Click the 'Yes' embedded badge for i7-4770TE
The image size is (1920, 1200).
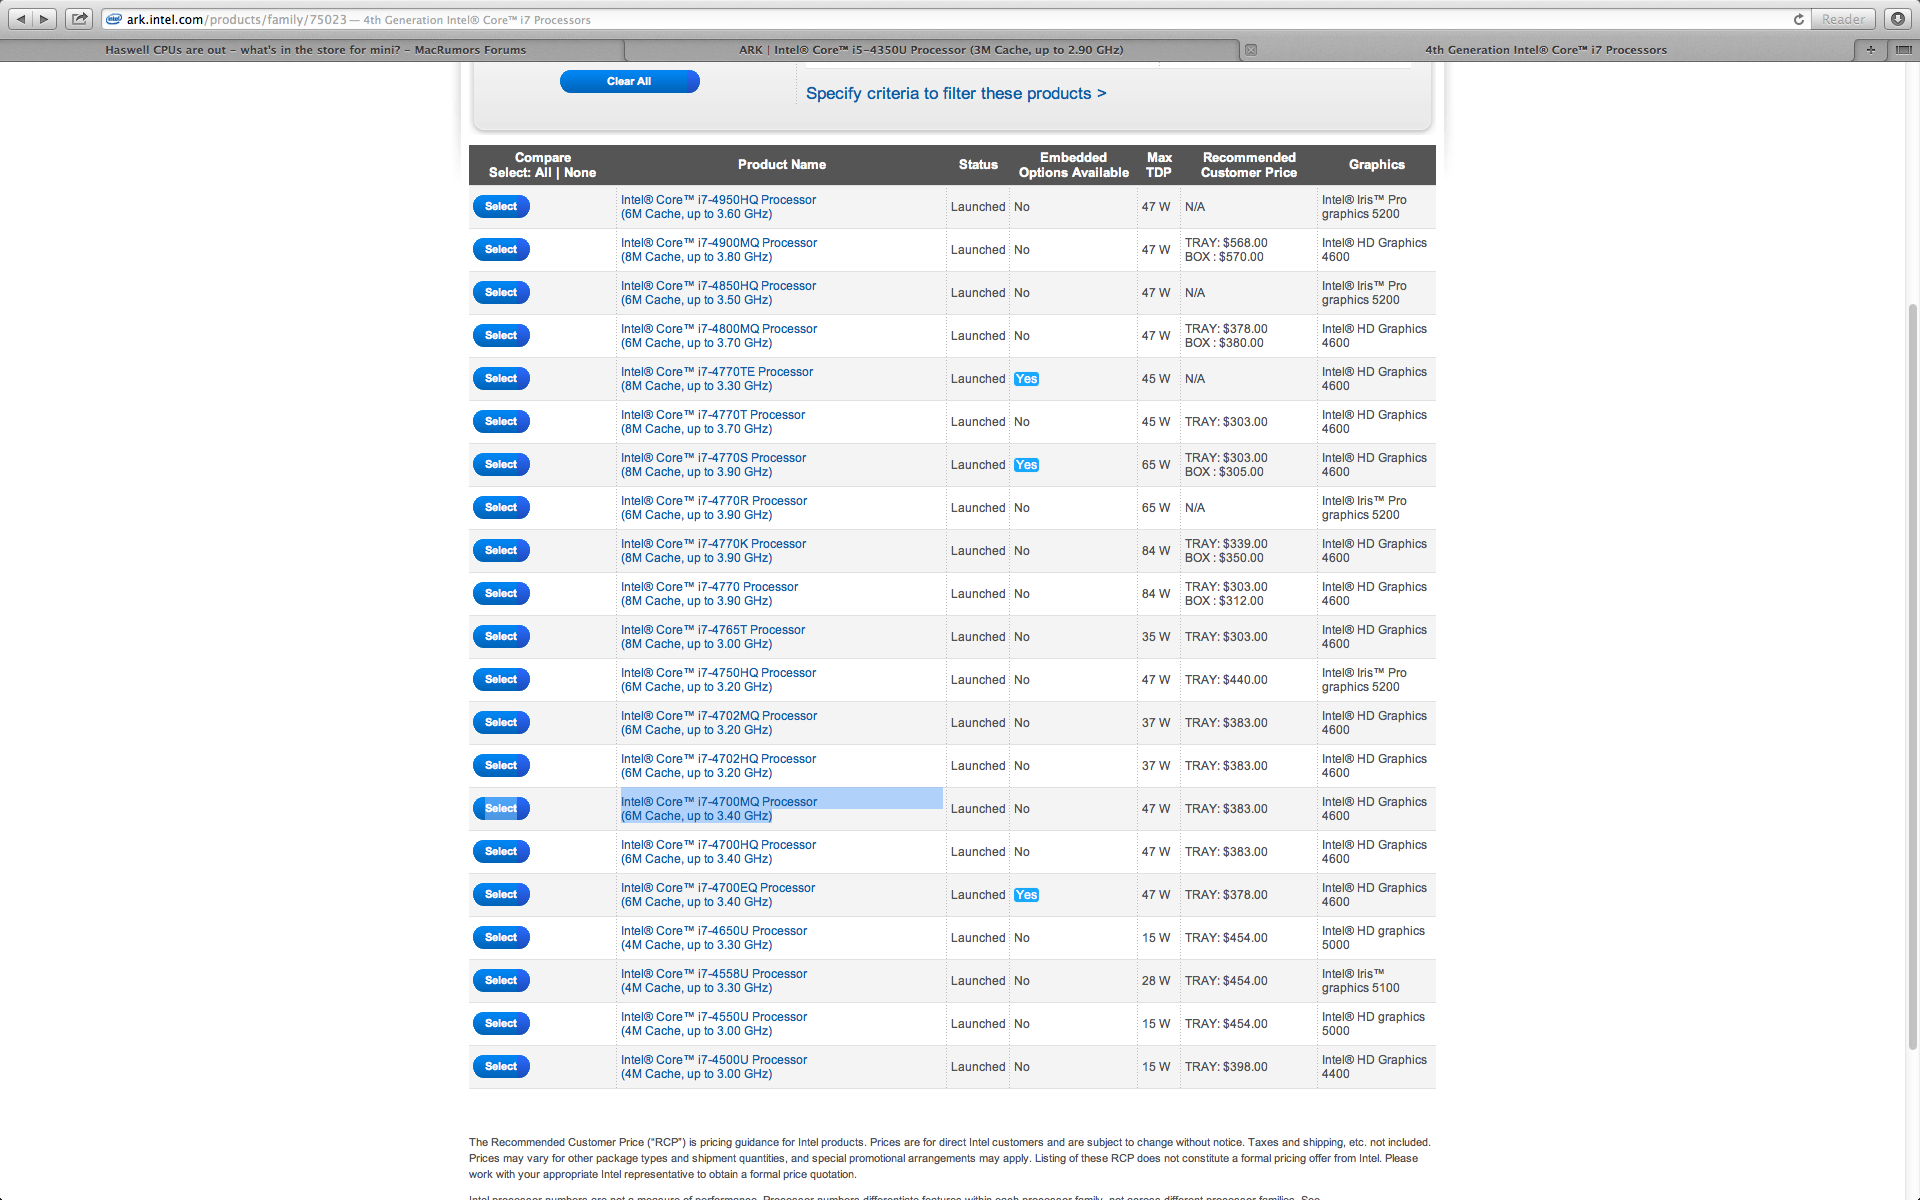coord(1026,379)
